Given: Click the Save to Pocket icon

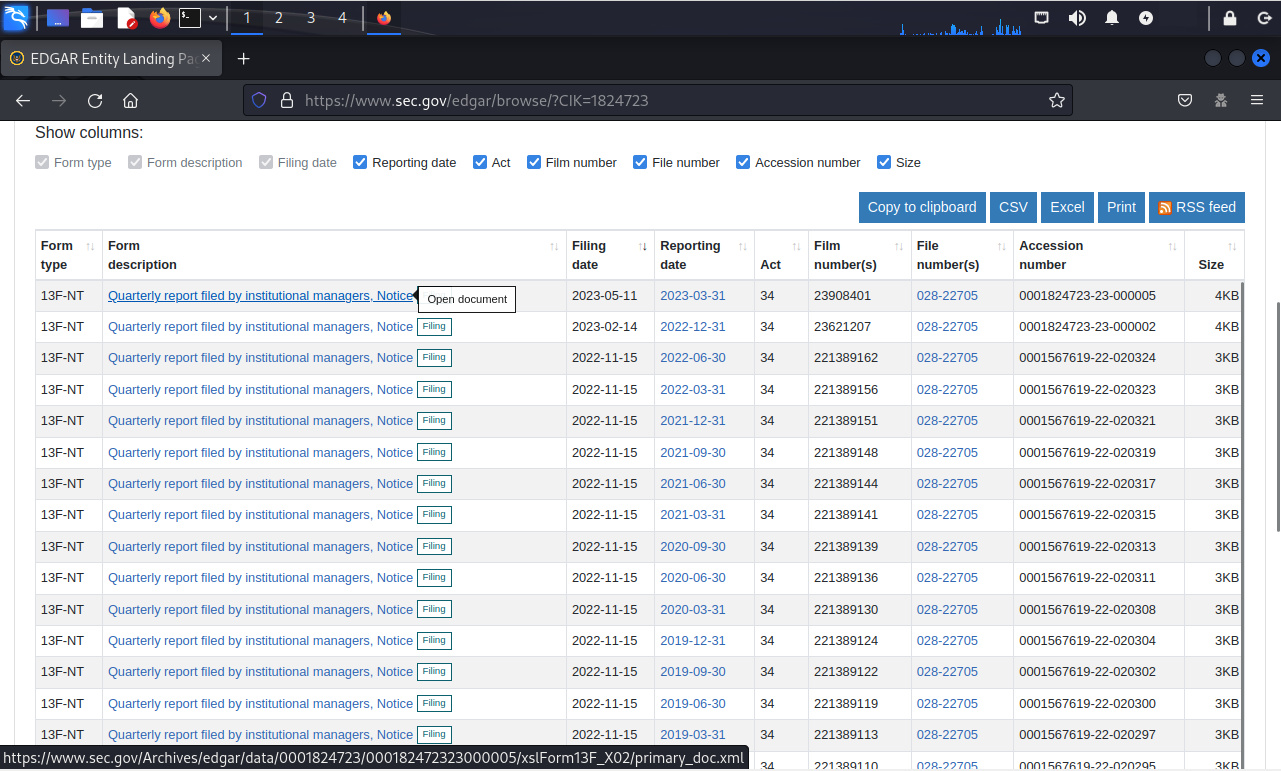Looking at the screenshot, I should tap(1185, 100).
